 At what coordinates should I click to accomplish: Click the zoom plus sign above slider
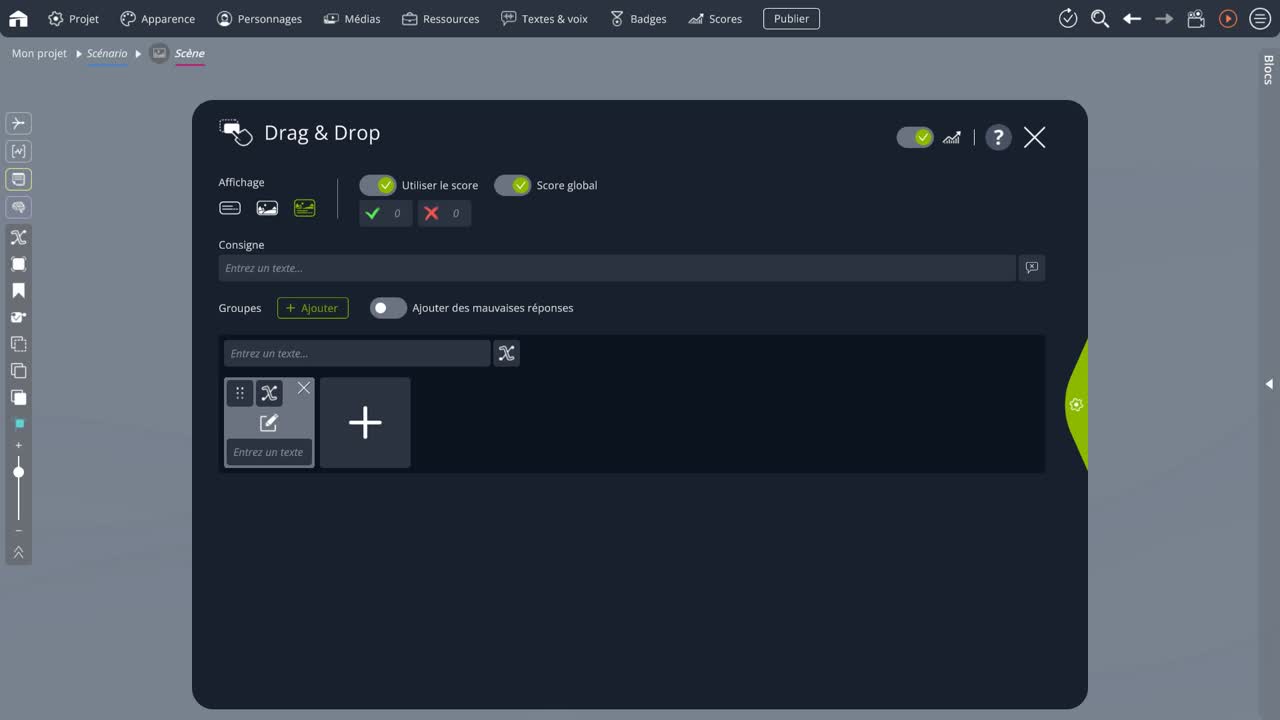point(18,445)
